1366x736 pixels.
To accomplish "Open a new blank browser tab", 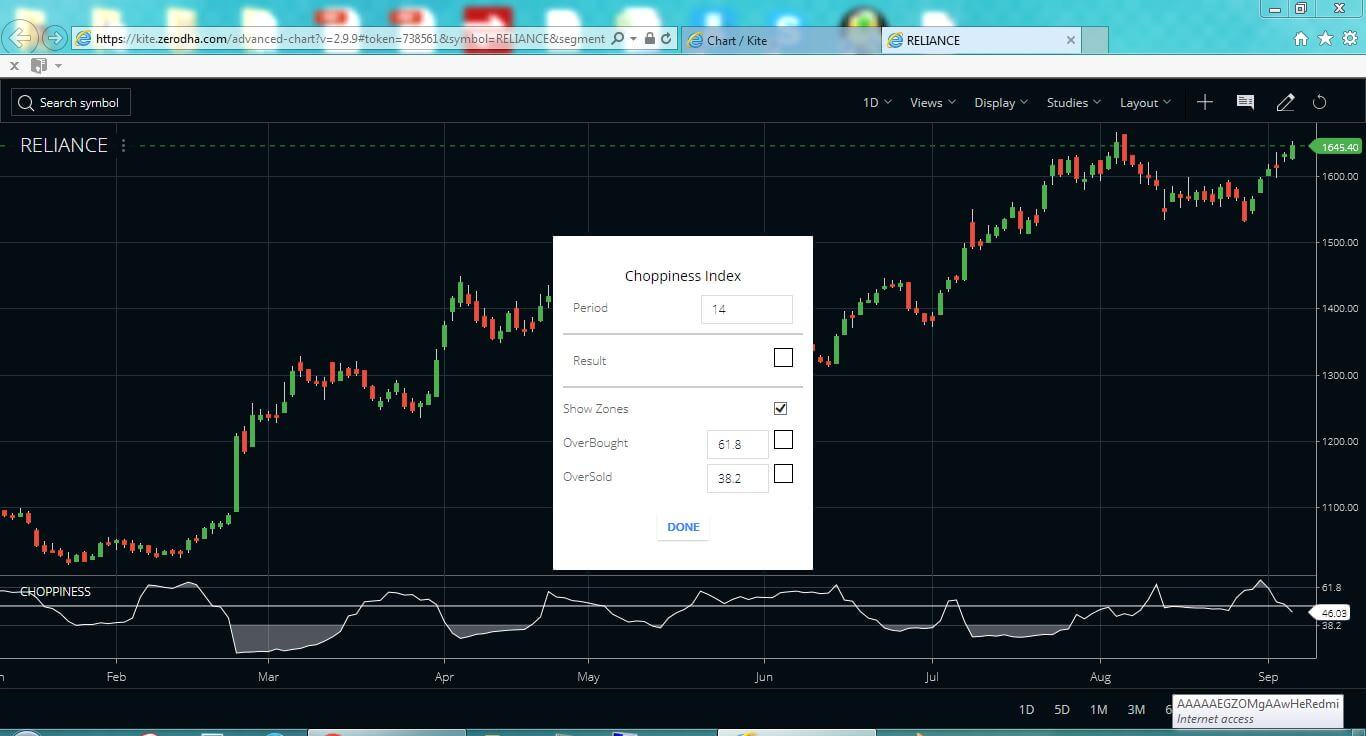I will [x=1095, y=40].
